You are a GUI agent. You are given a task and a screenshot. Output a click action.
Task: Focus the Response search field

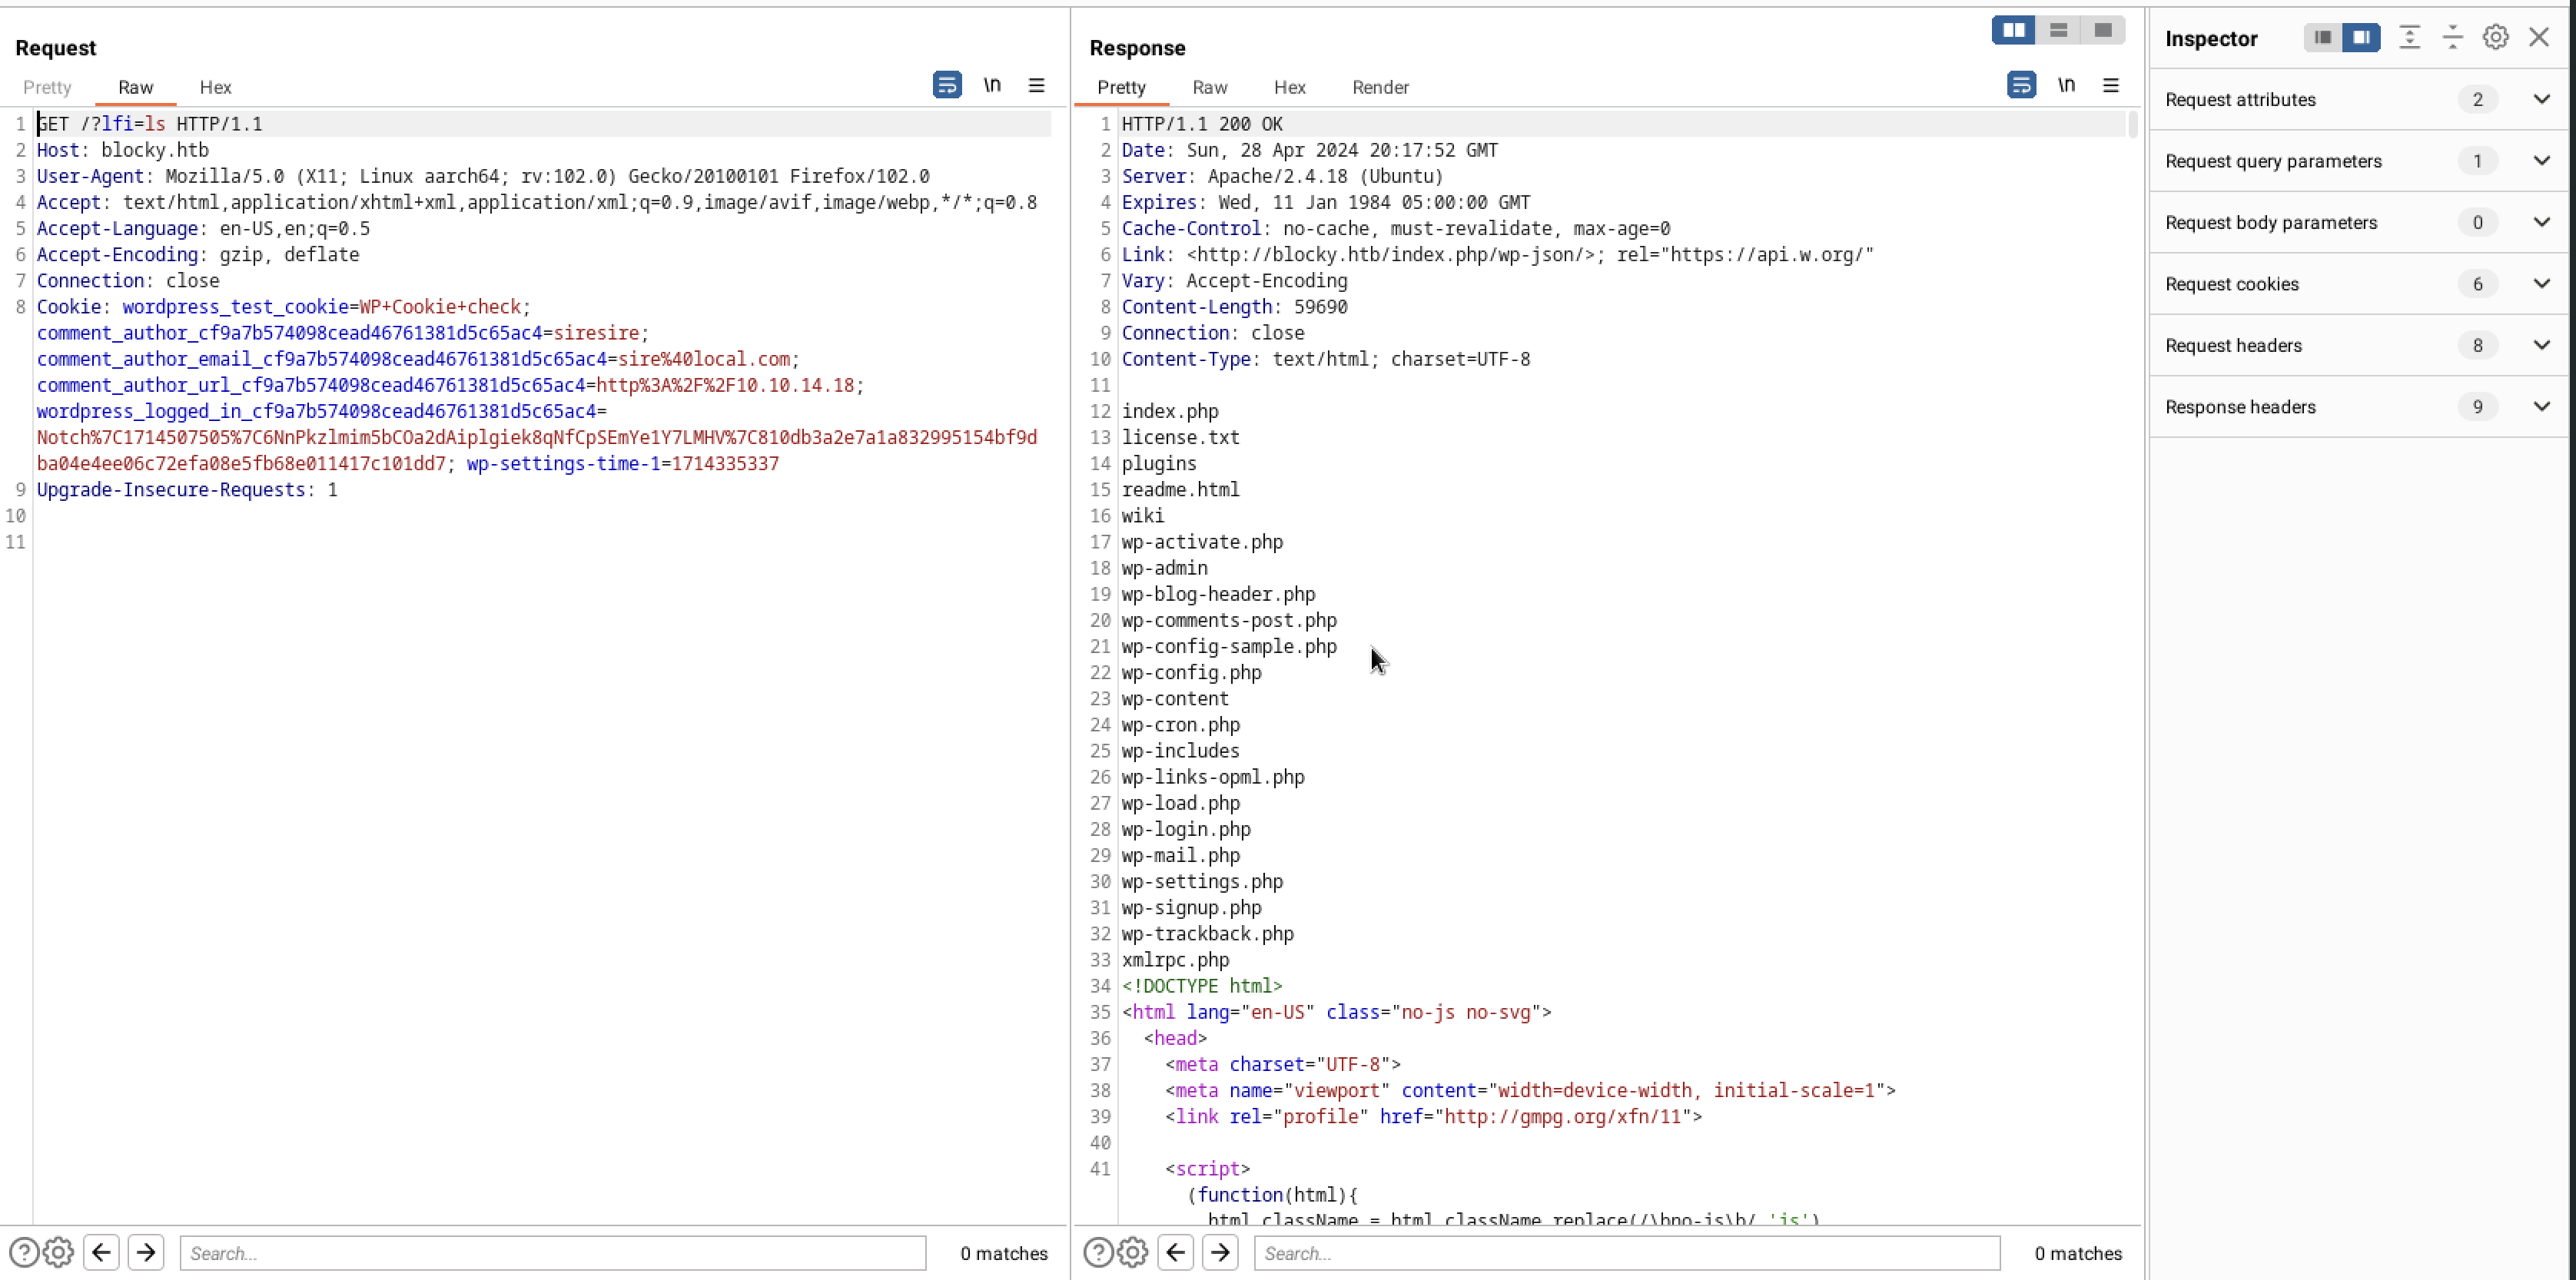tap(1627, 1253)
